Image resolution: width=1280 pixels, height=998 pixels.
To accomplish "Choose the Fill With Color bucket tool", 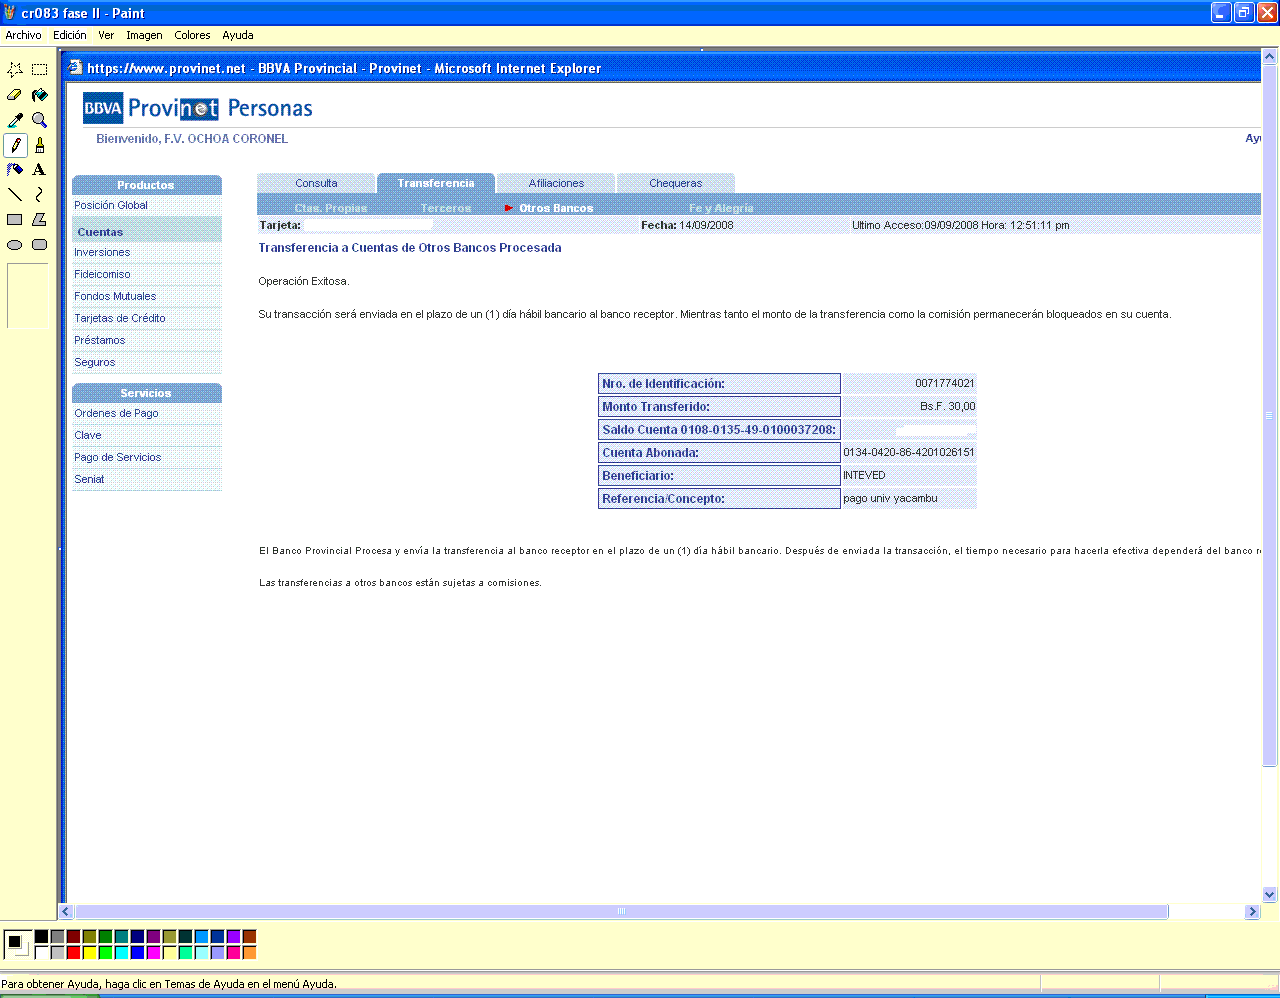I will [x=40, y=95].
